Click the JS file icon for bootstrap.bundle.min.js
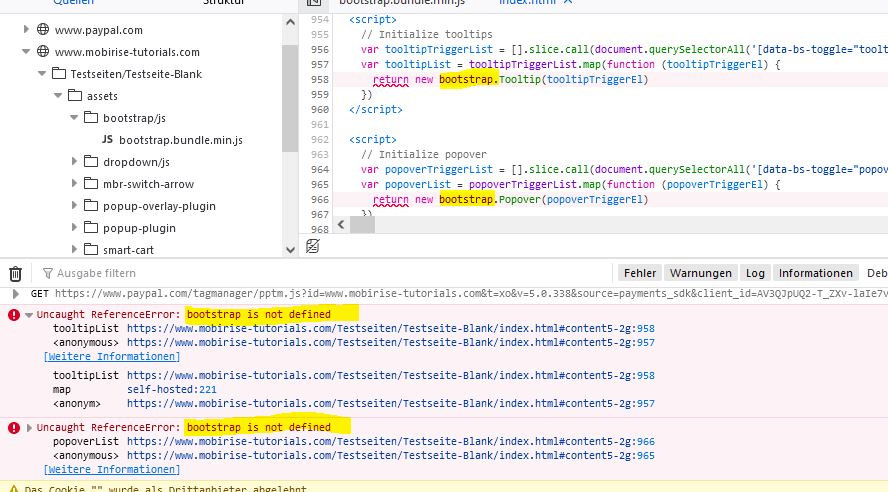 point(108,140)
